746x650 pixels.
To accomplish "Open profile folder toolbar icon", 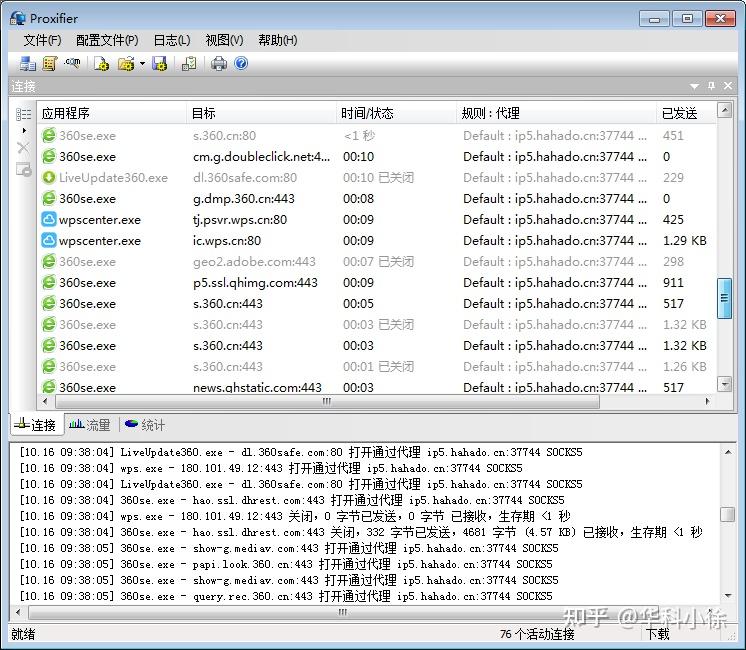I will [126, 63].
